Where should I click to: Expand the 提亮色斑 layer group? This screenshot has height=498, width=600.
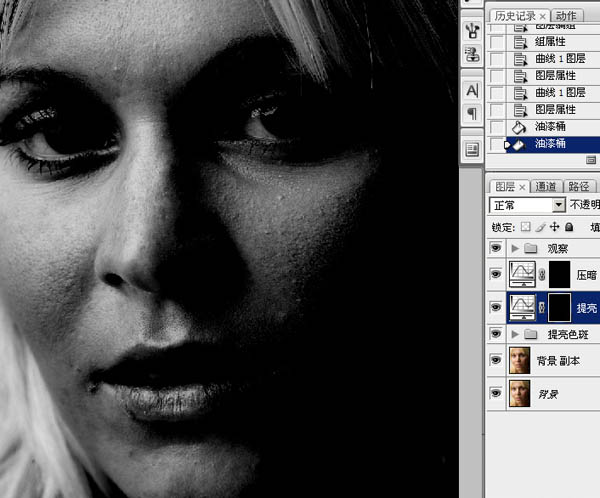pos(515,335)
